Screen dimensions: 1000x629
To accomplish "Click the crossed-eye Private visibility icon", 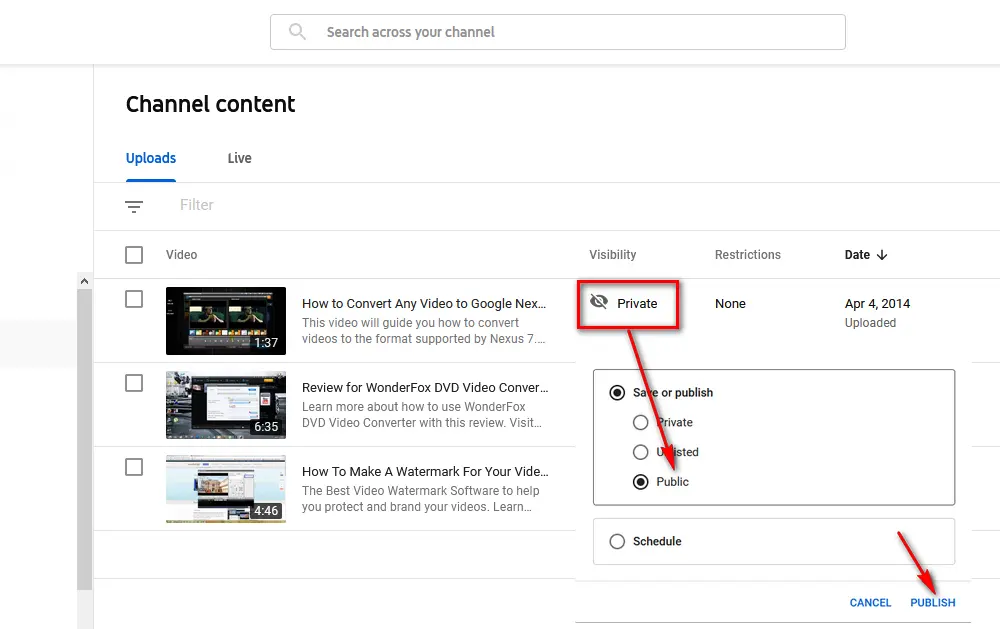I will click(x=599, y=302).
